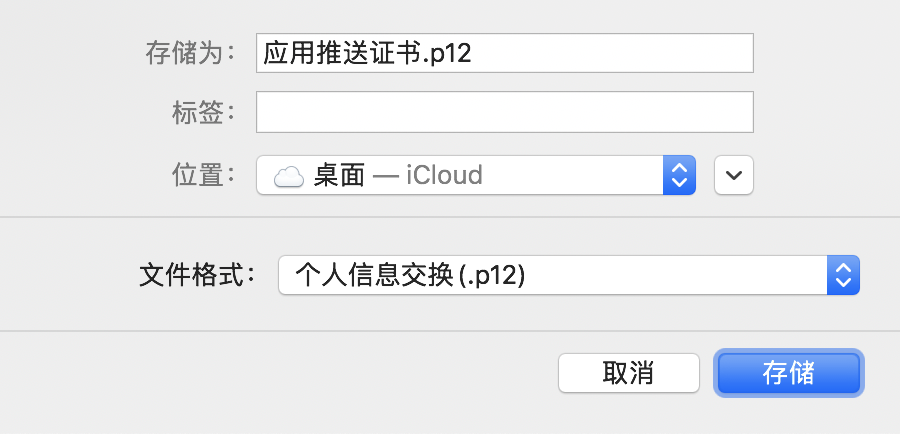Click inside the 存储为 filename field
Screen dimensions: 900x434
click(505, 53)
